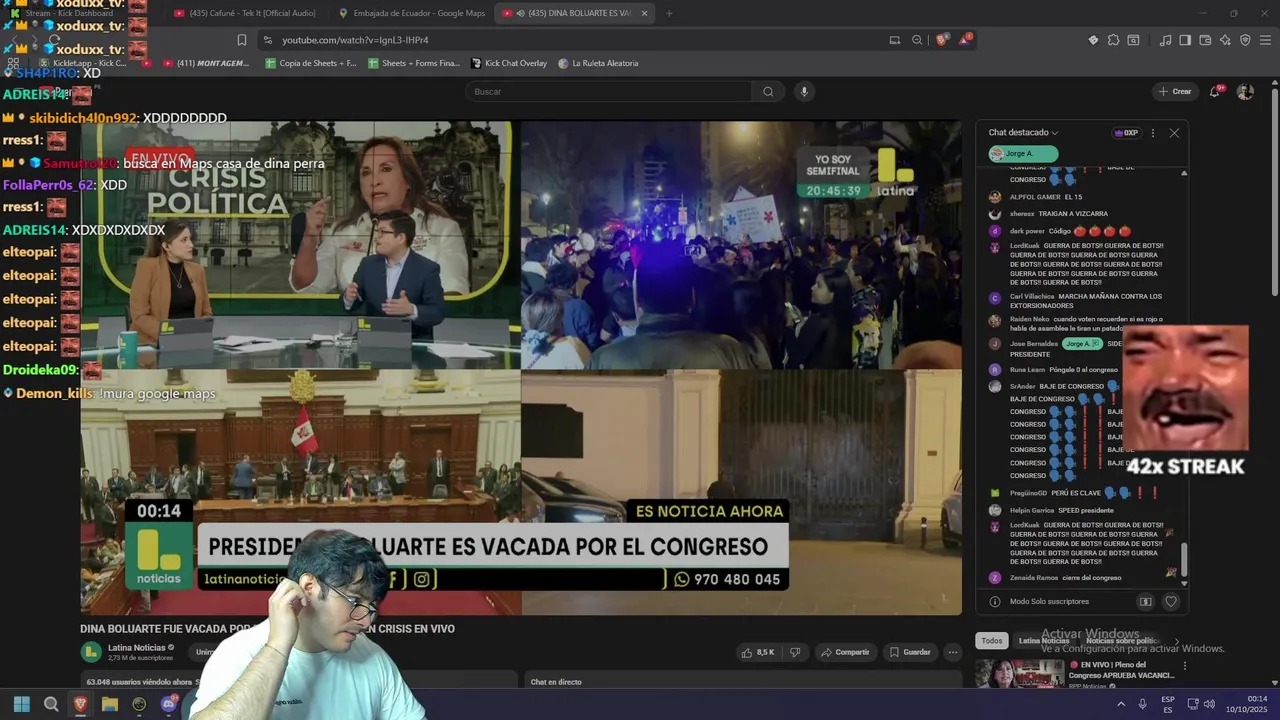Open a new browser tab with plus
Screen dimensions: 1280x720
(669, 13)
